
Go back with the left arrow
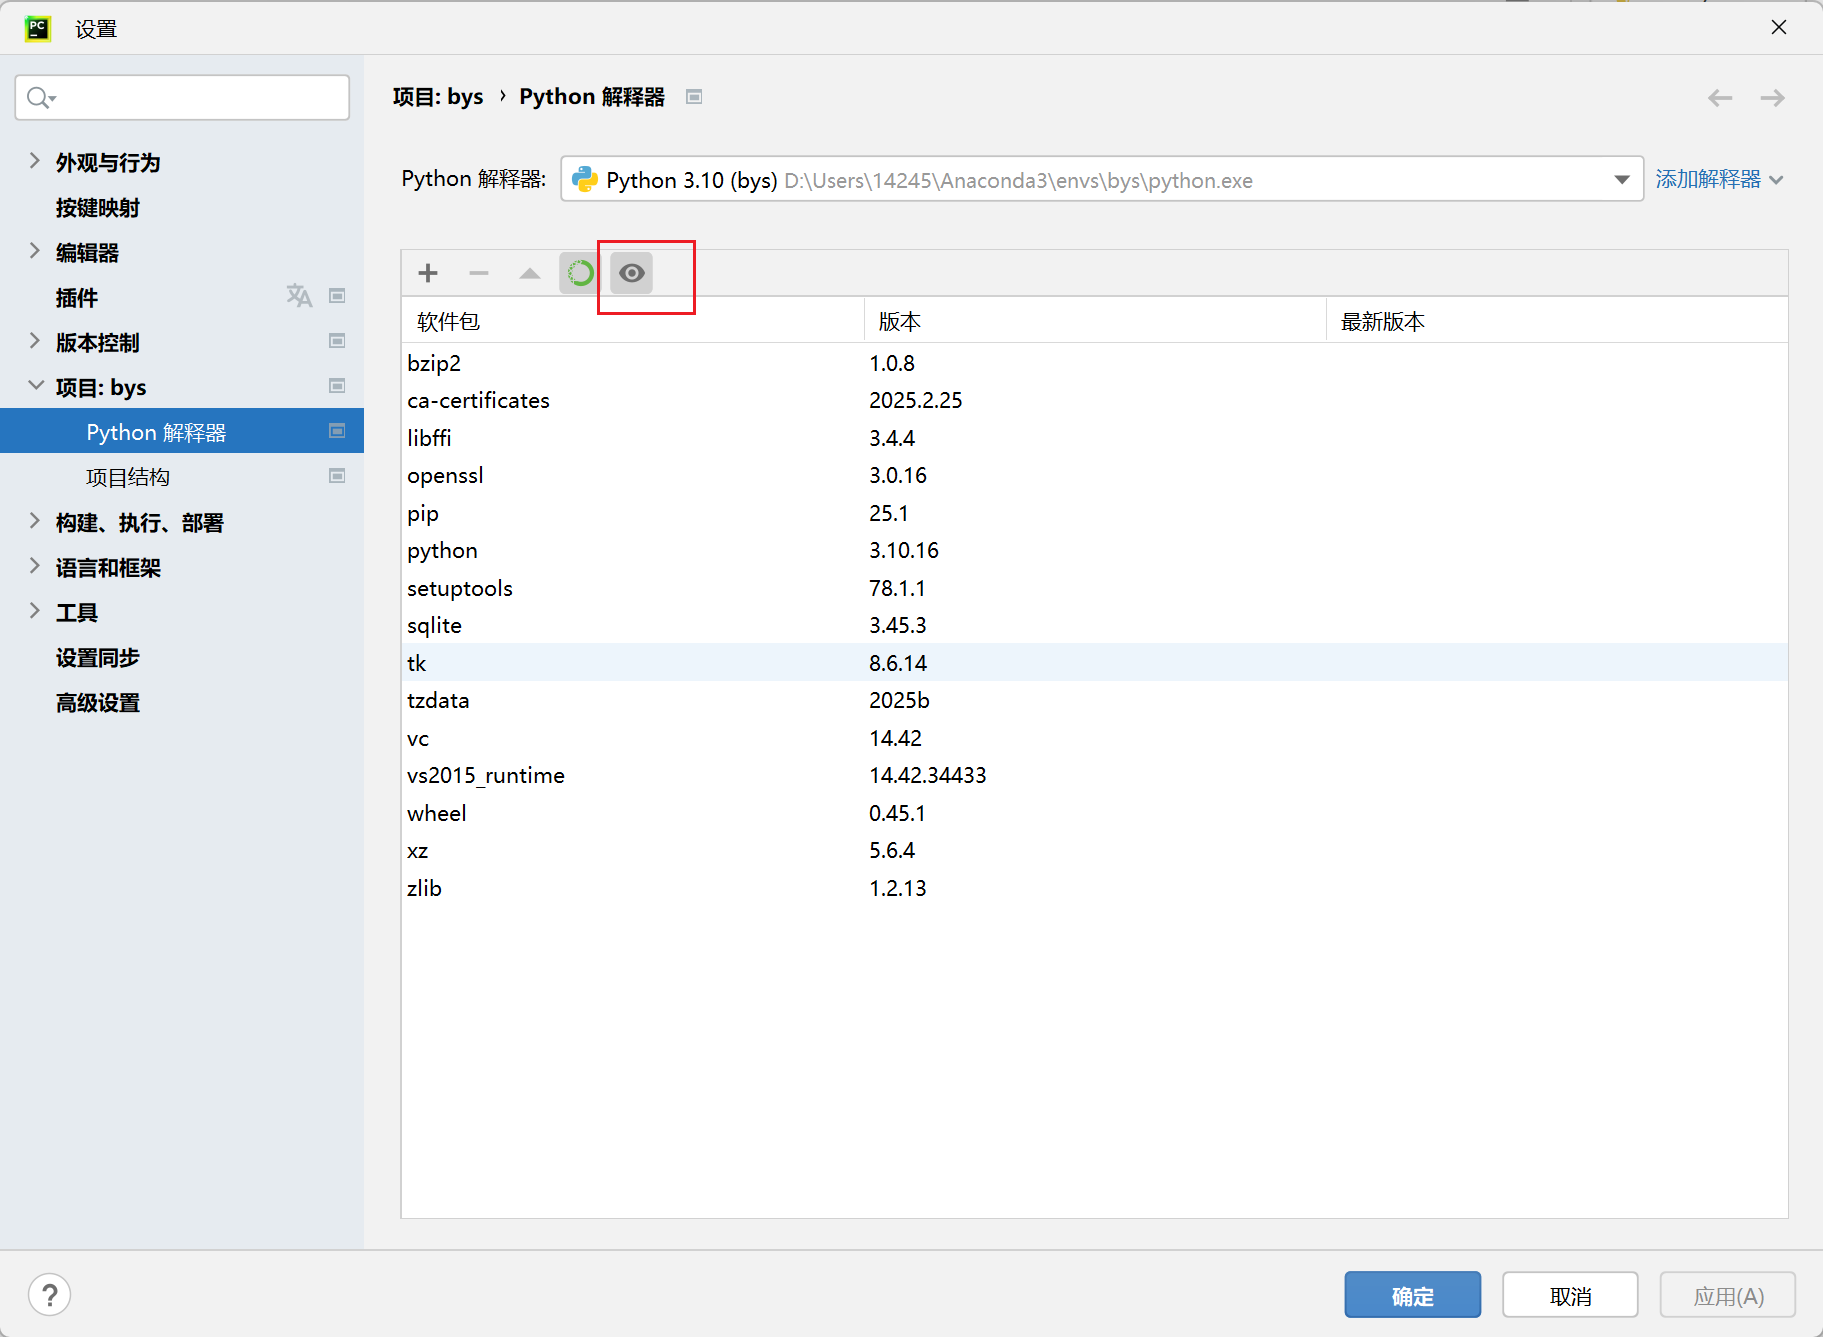[x=1720, y=97]
